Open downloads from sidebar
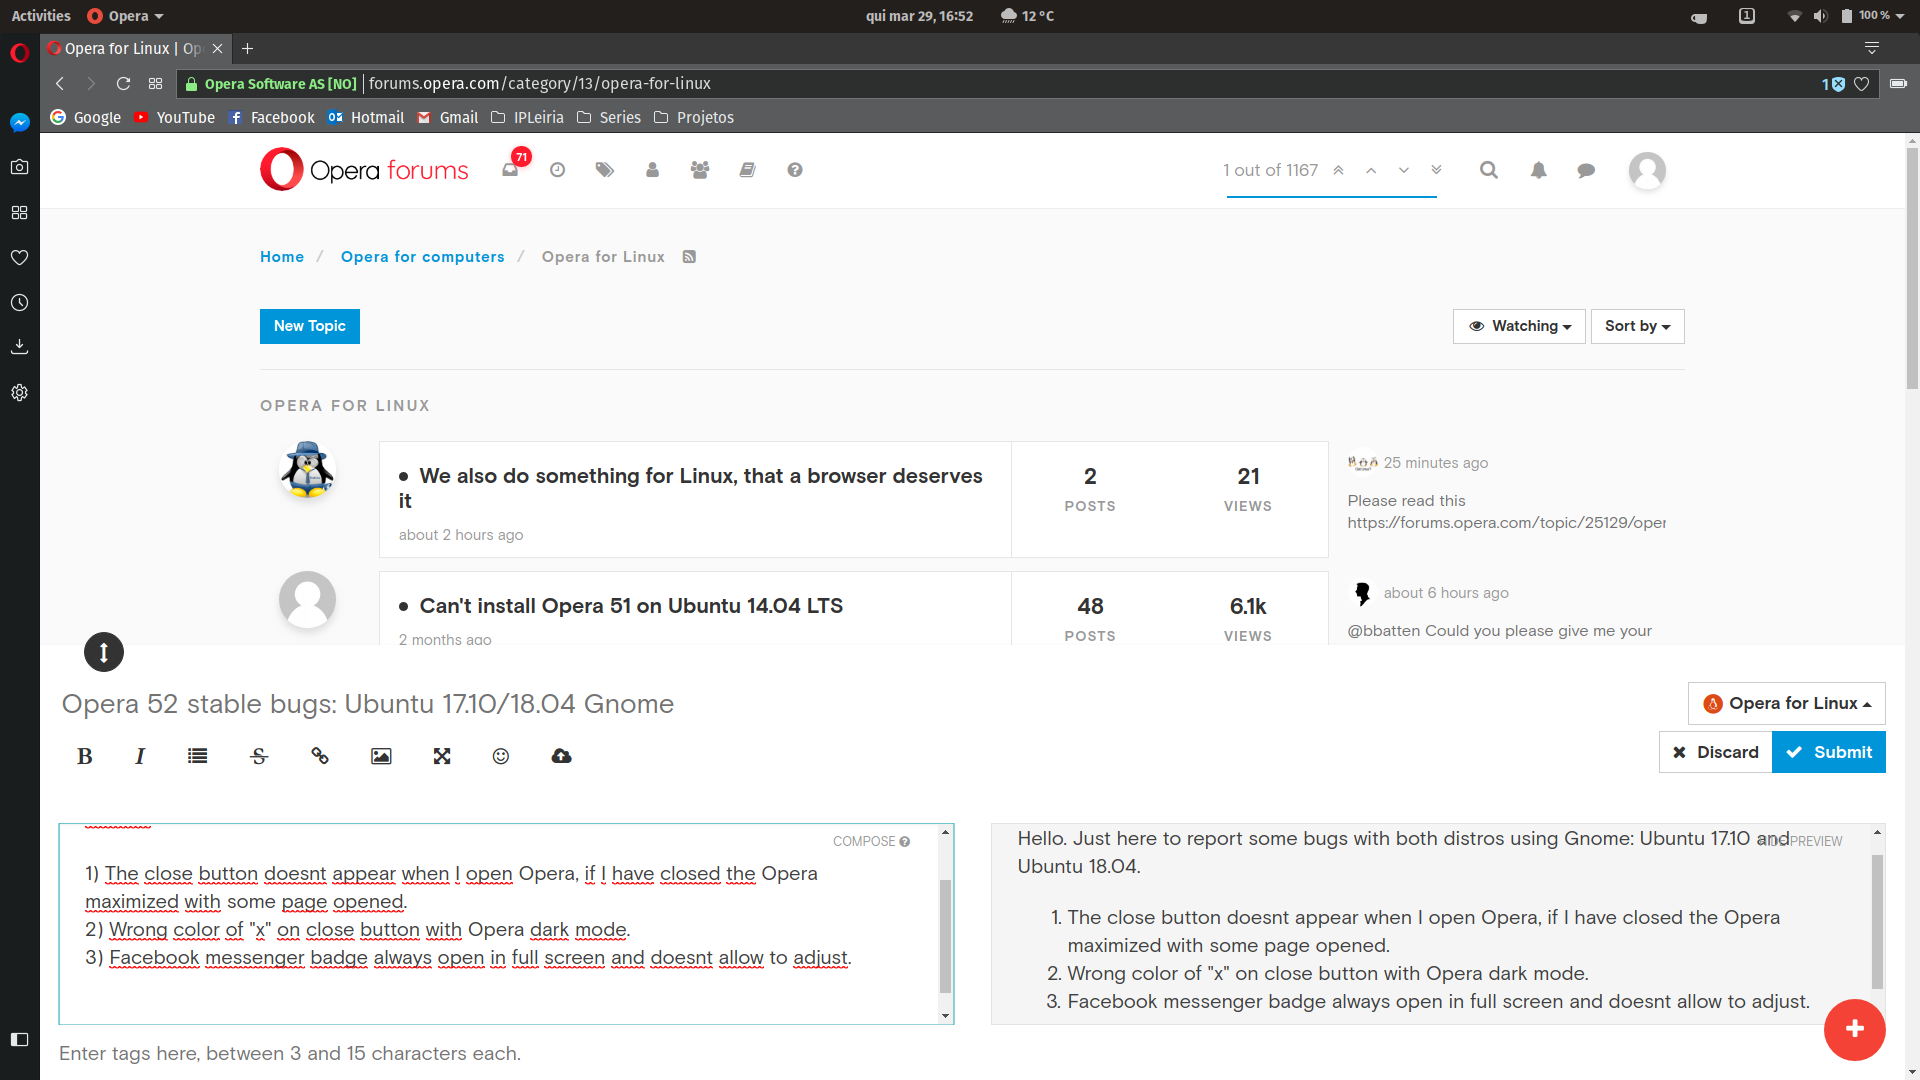The image size is (1920, 1080). 19,347
